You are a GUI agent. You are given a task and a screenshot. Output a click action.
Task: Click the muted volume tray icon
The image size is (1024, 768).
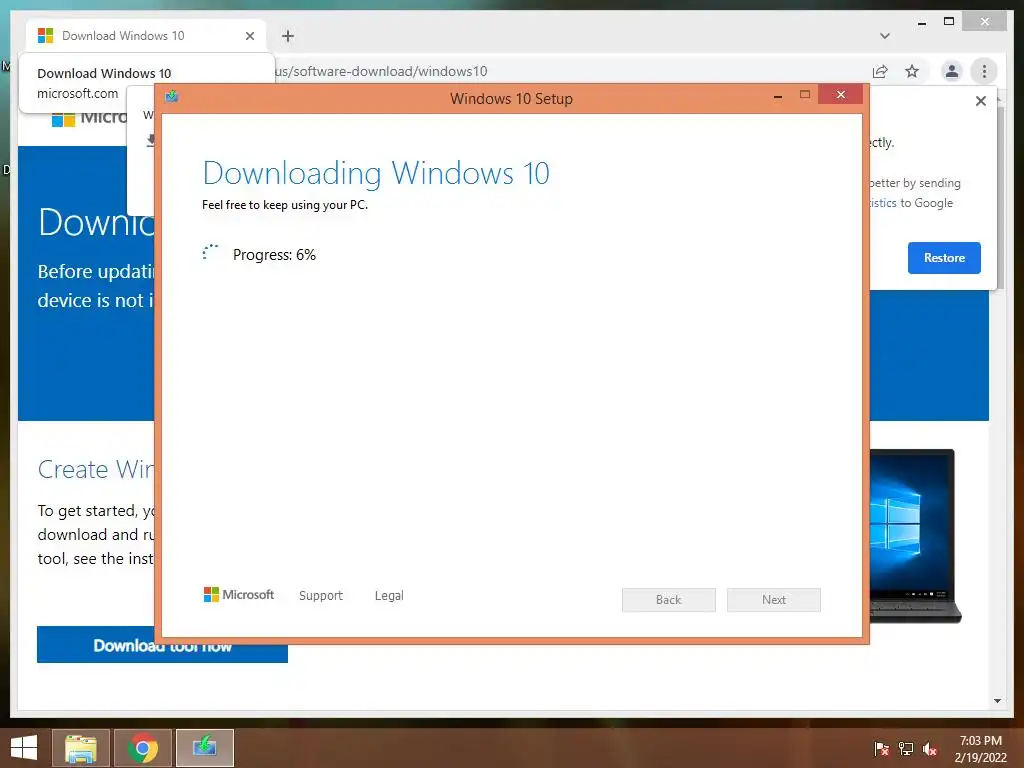(930, 749)
